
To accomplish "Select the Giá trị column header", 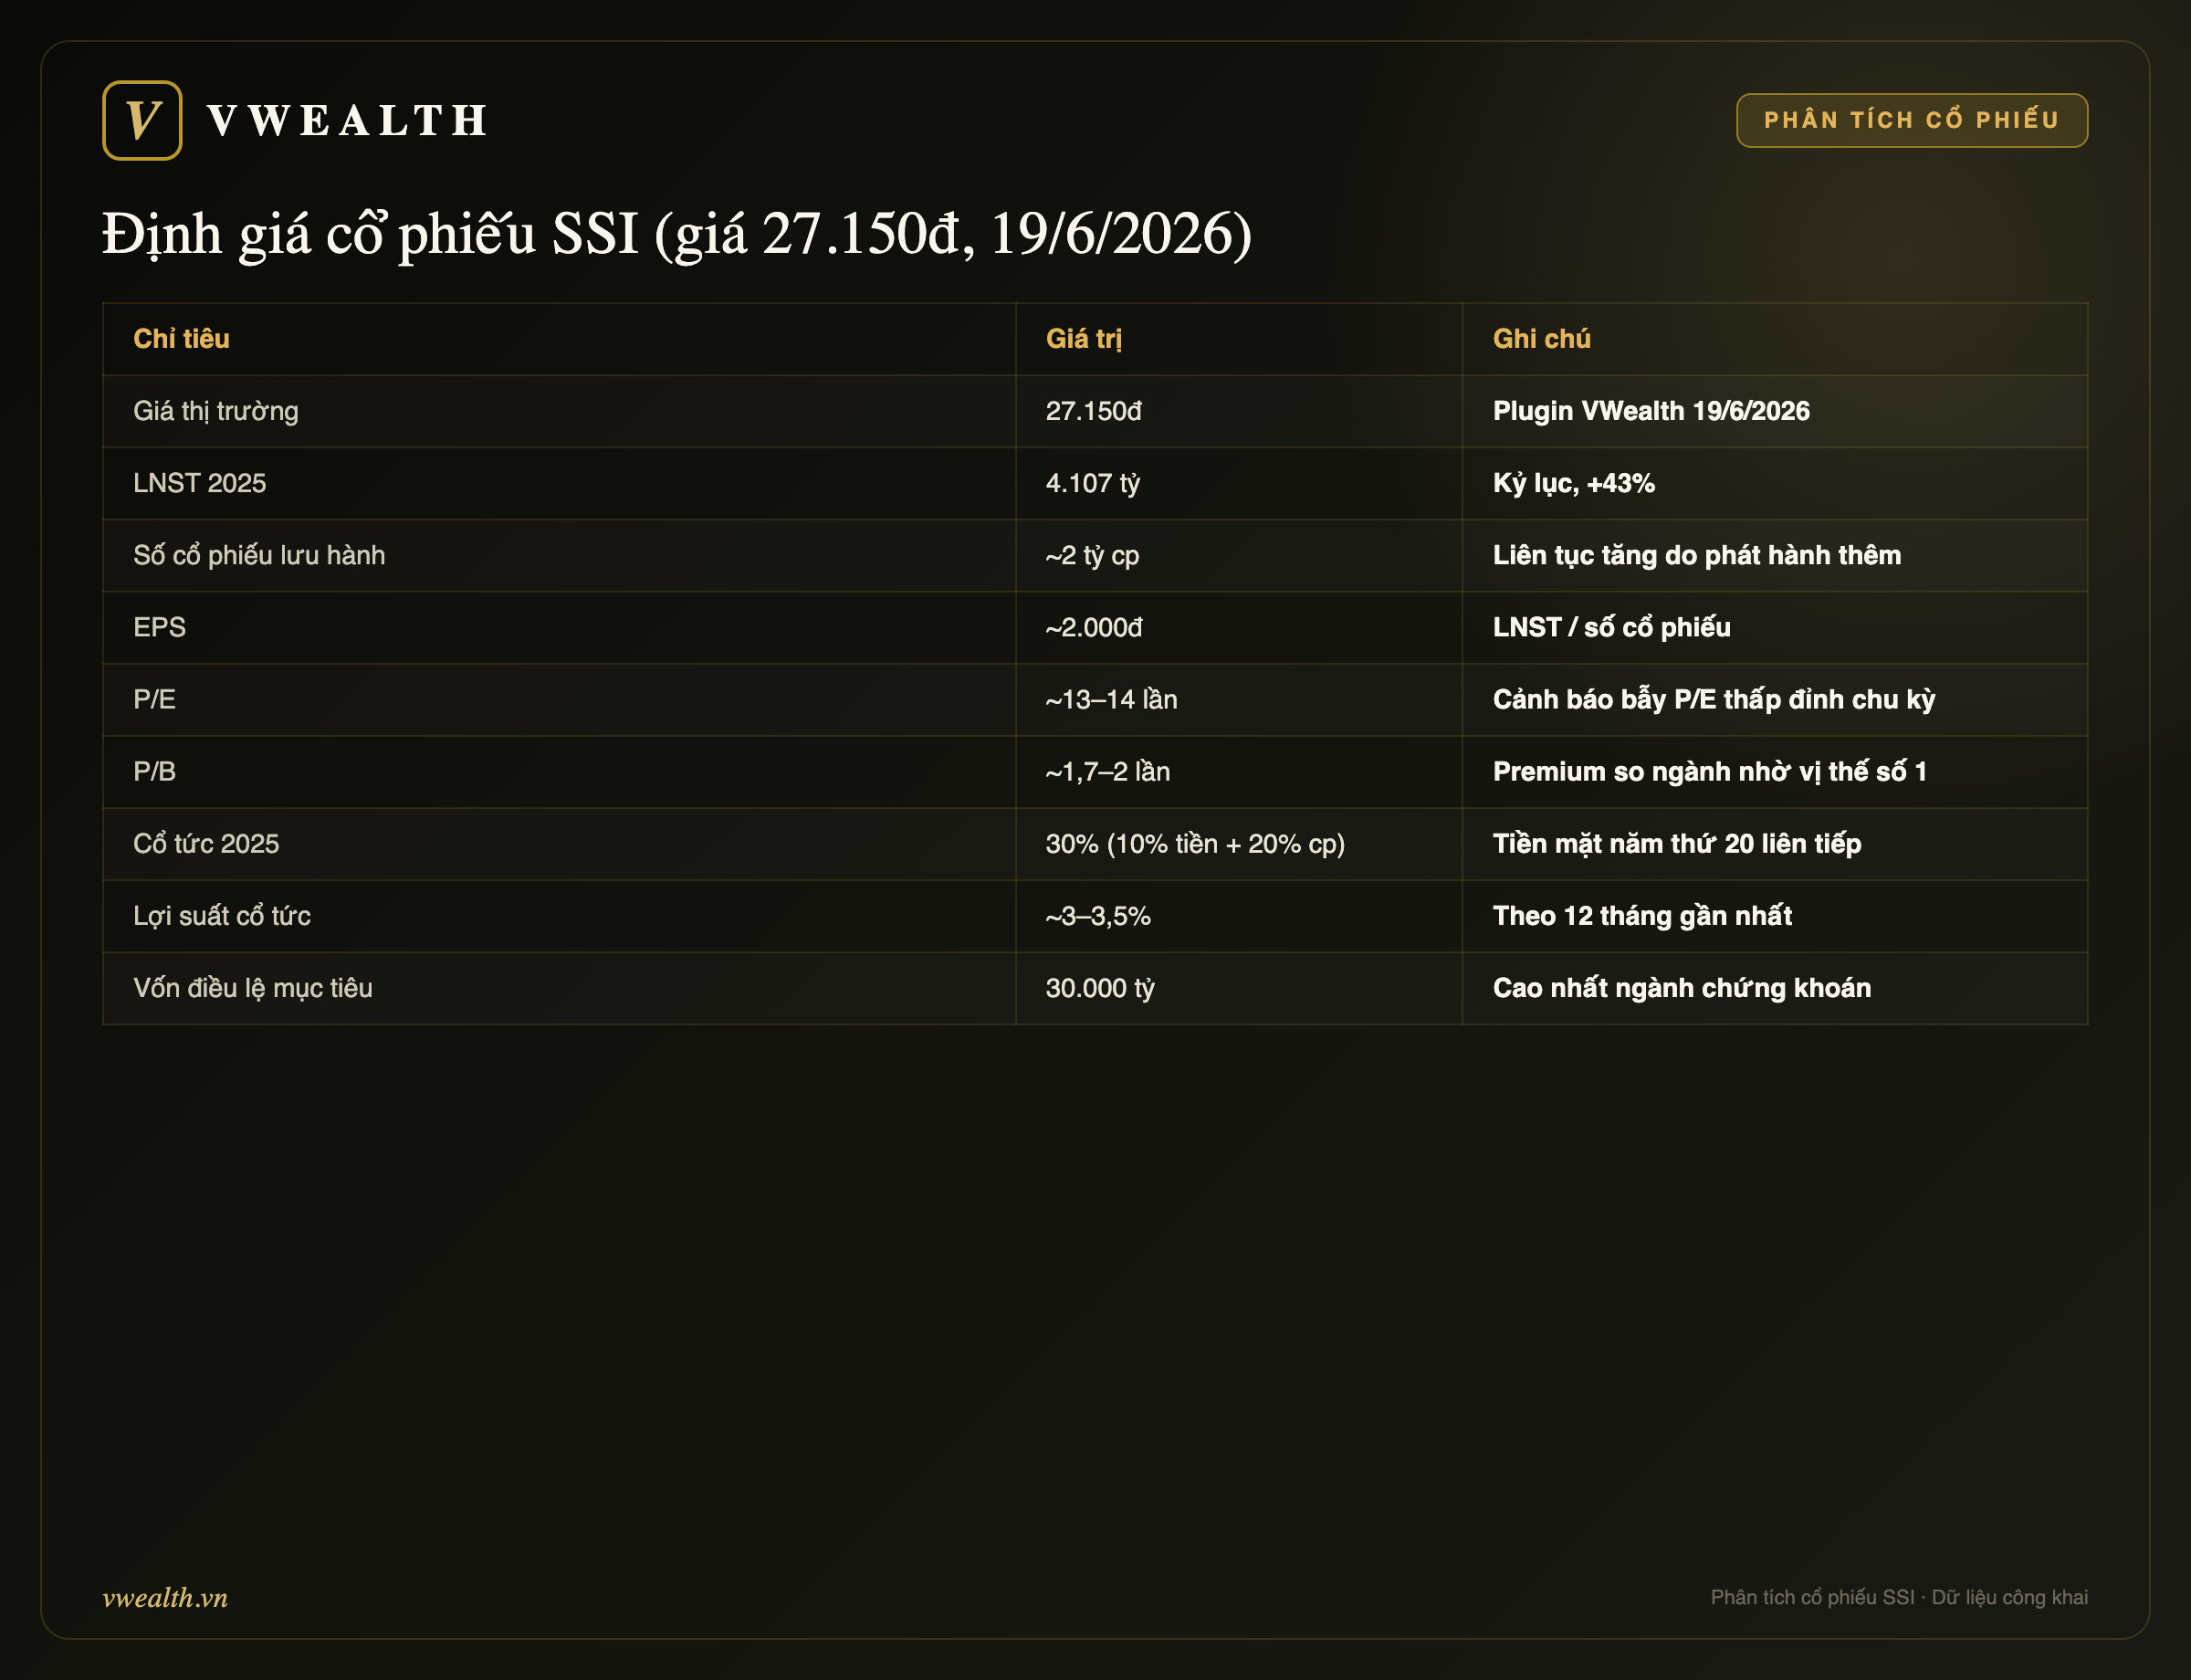I will click(x=1083, y=339).
